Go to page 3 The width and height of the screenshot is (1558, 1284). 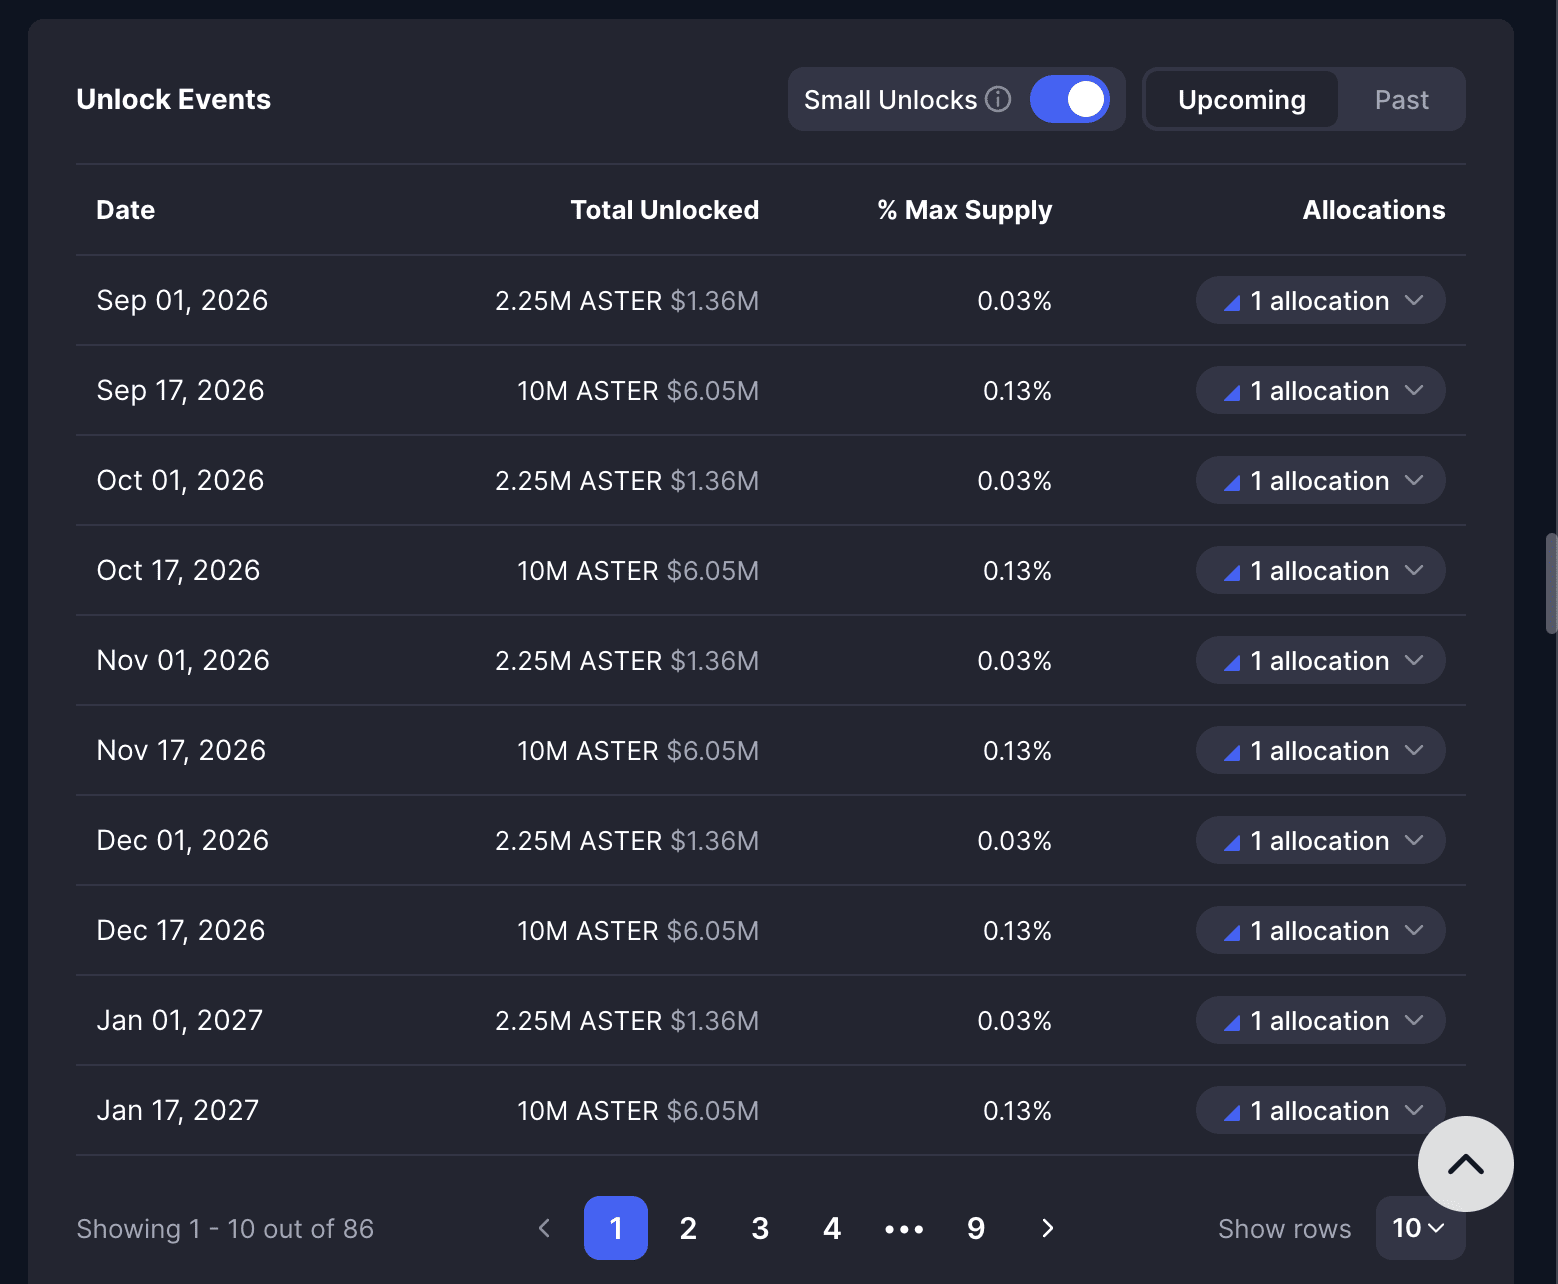[760, 1228]
